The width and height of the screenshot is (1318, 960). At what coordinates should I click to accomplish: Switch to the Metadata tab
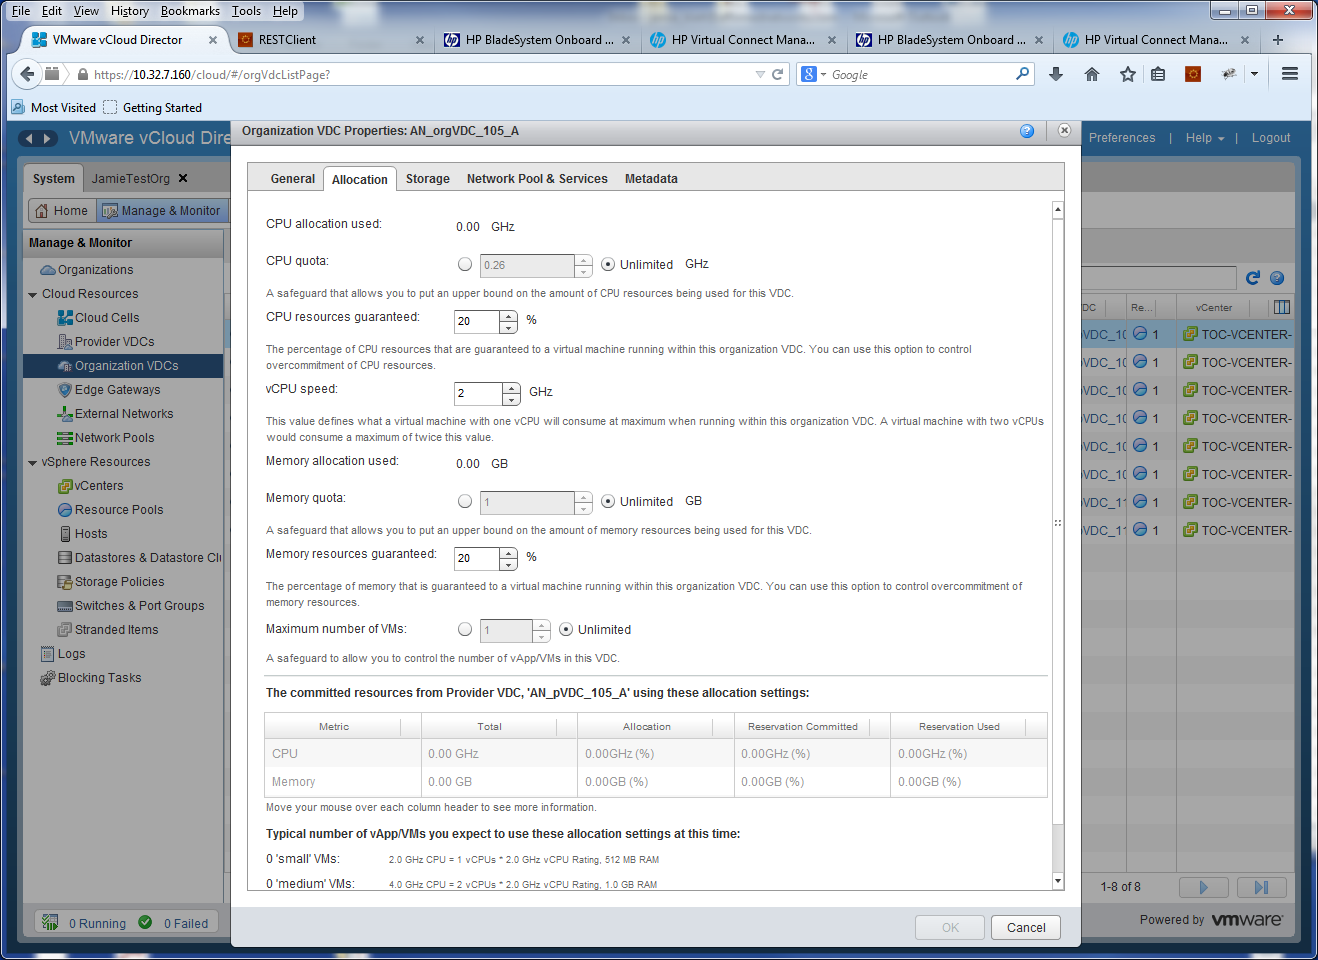click(x=651, y=179)
